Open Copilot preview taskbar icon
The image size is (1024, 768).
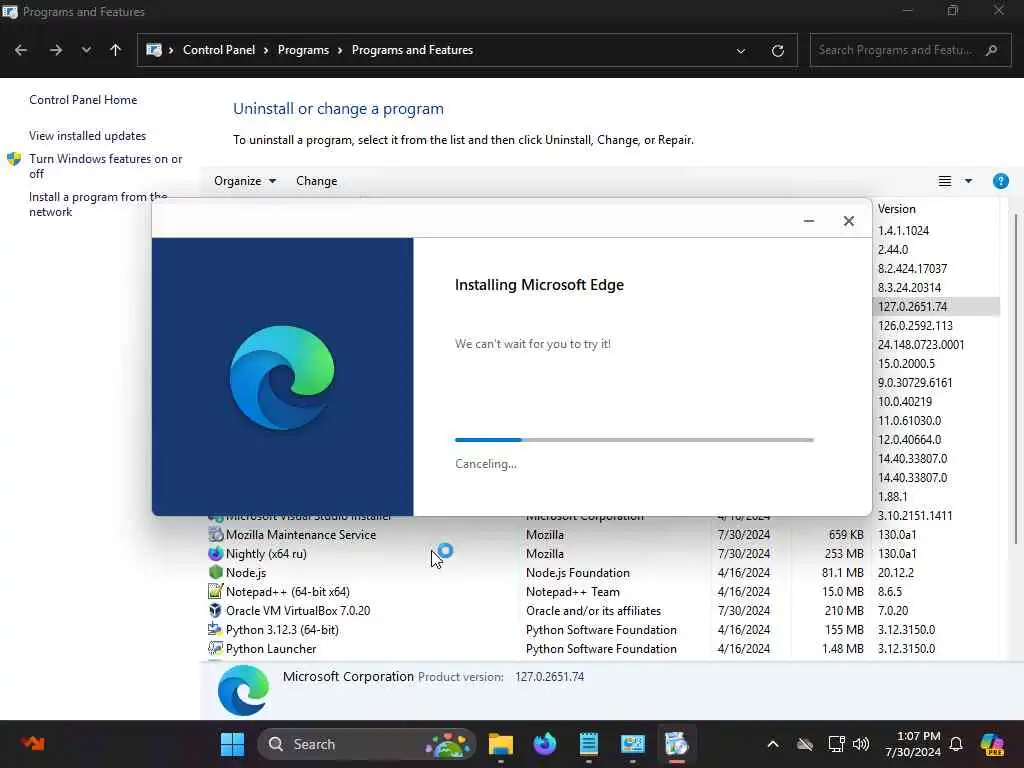(992, 744)
